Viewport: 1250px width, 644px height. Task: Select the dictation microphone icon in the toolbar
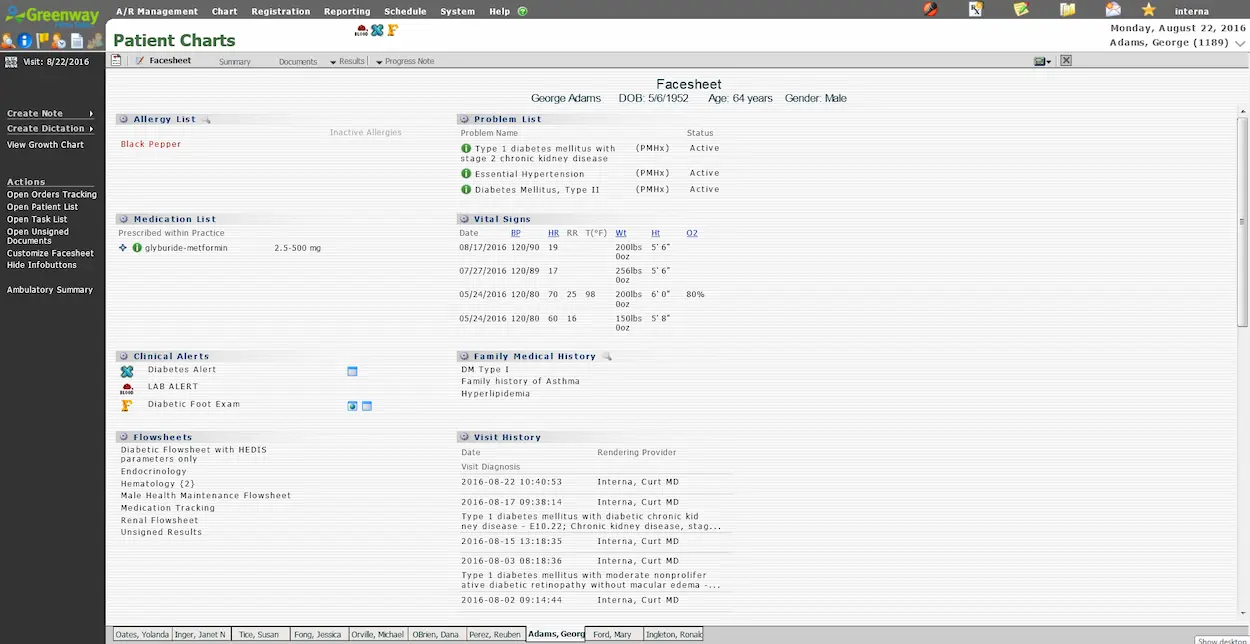tap(930, 10)
